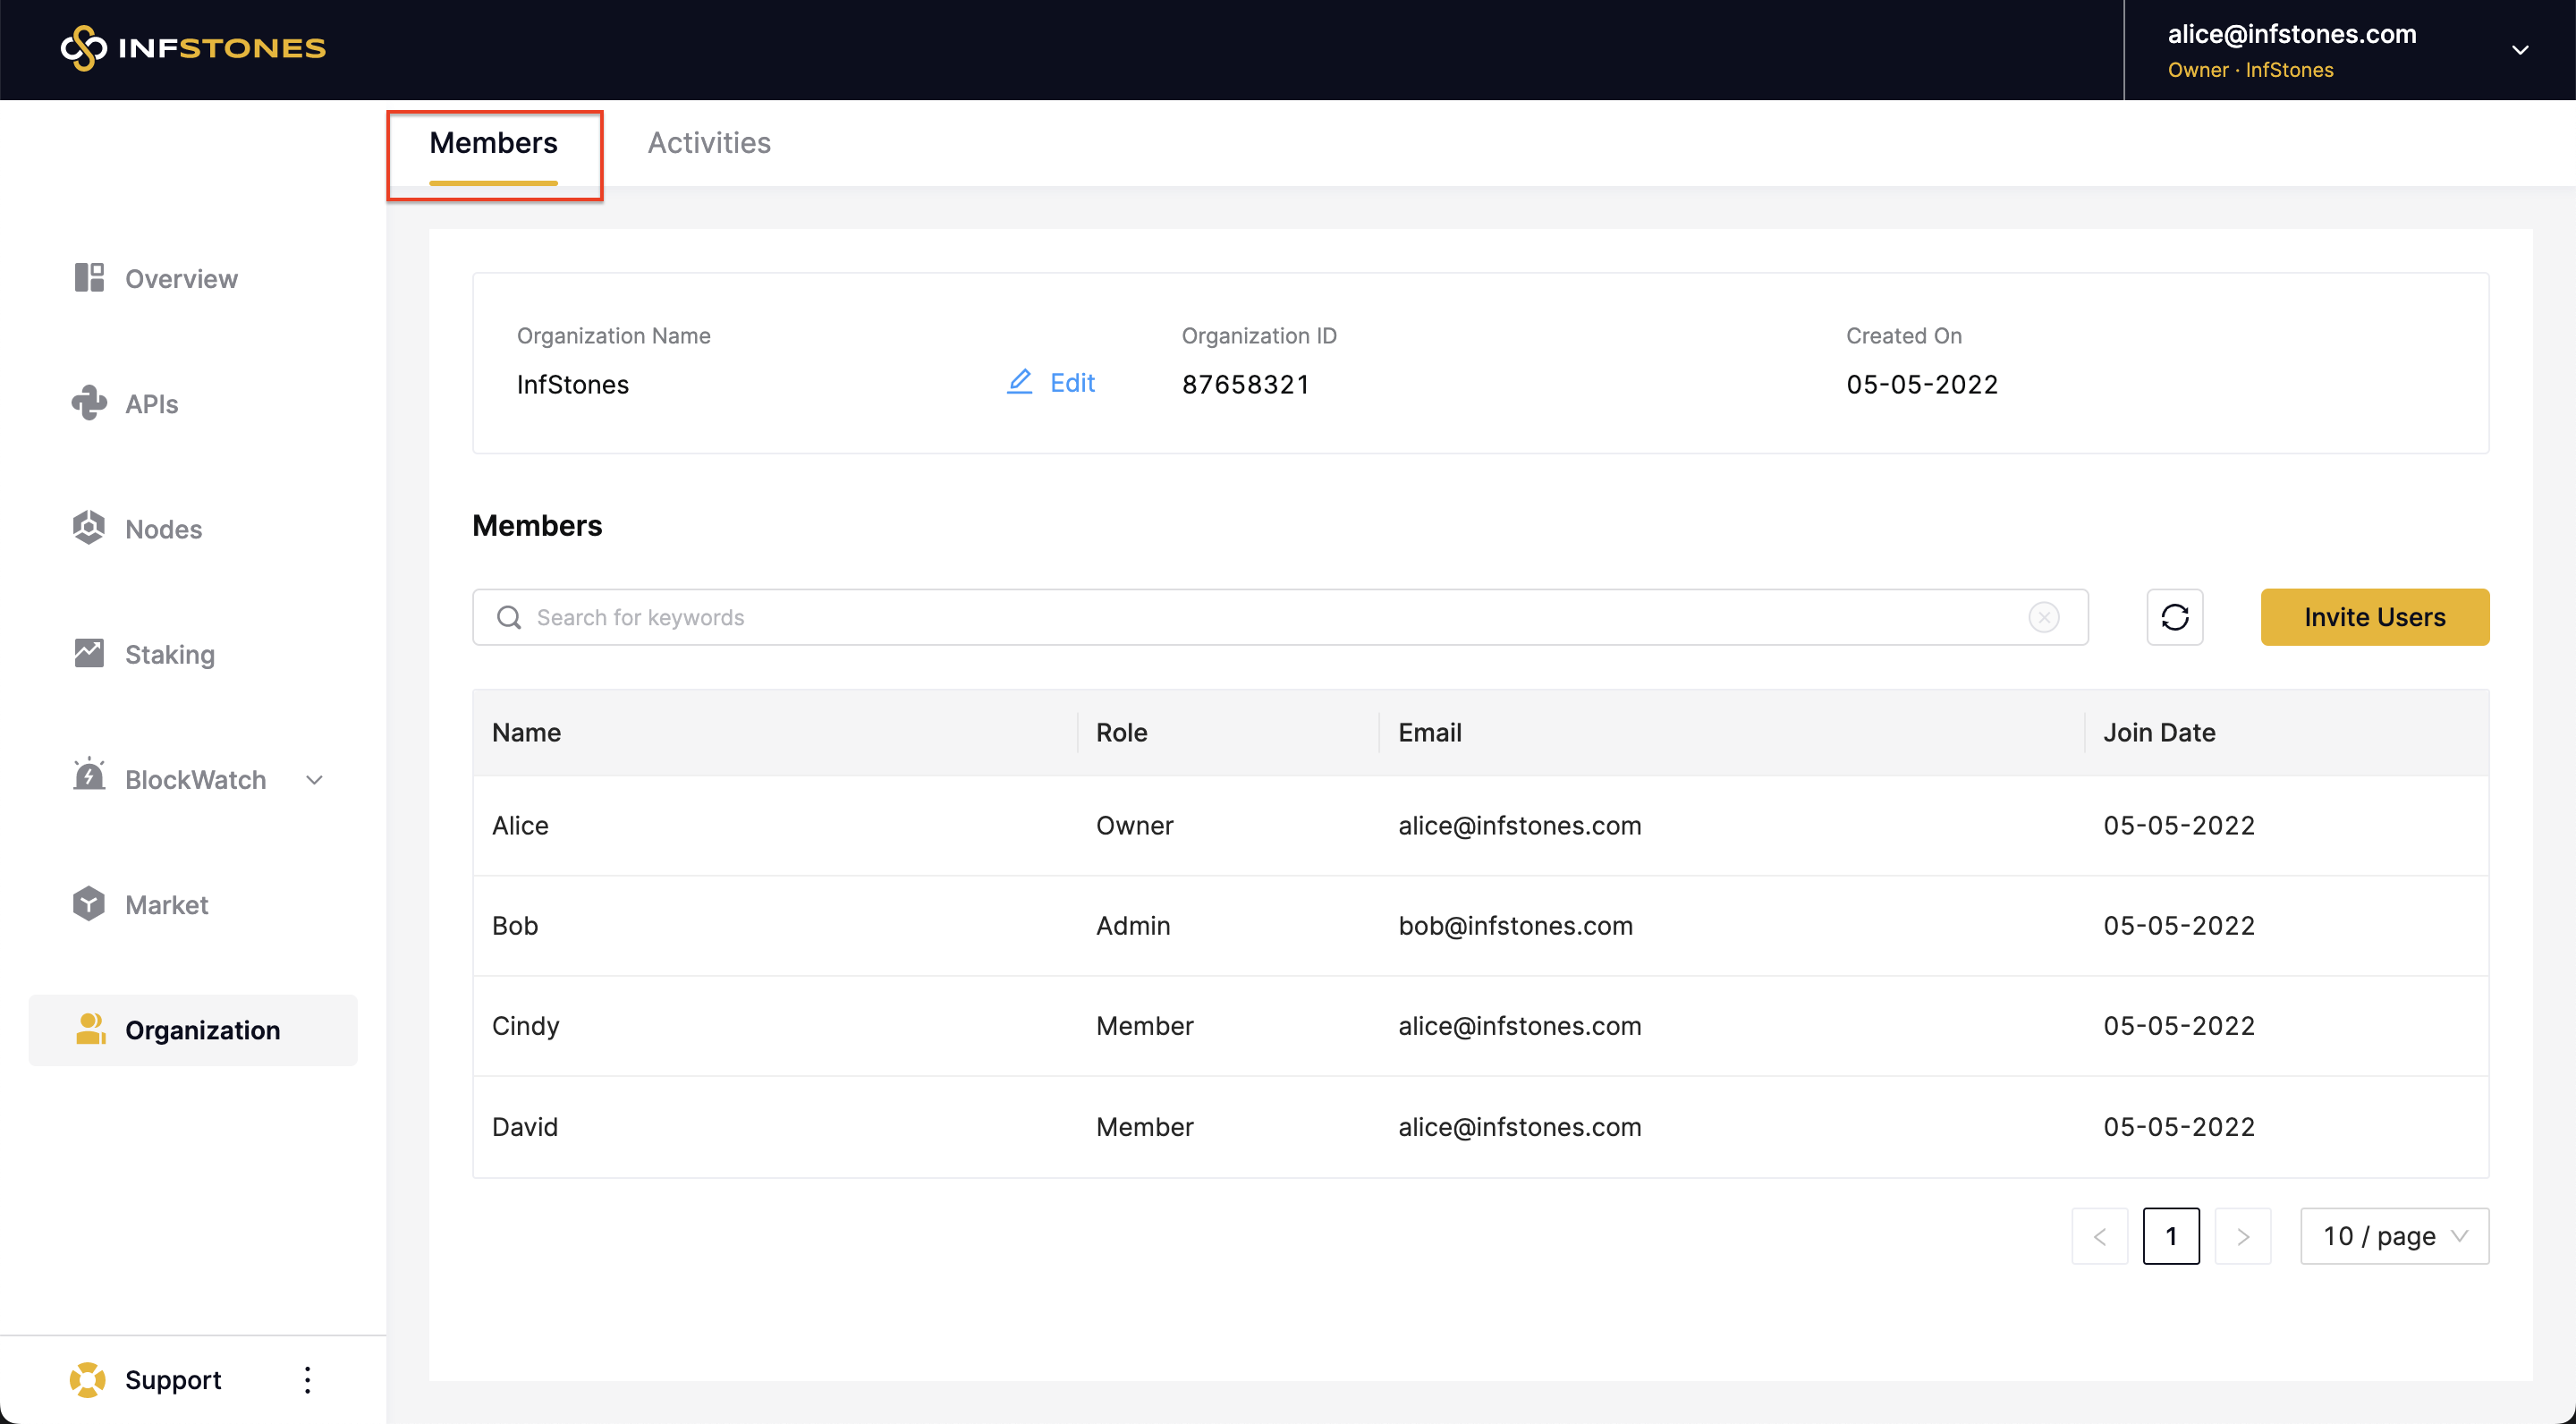
Task: Clear the search field with x icon
Action: point(2043,617)
